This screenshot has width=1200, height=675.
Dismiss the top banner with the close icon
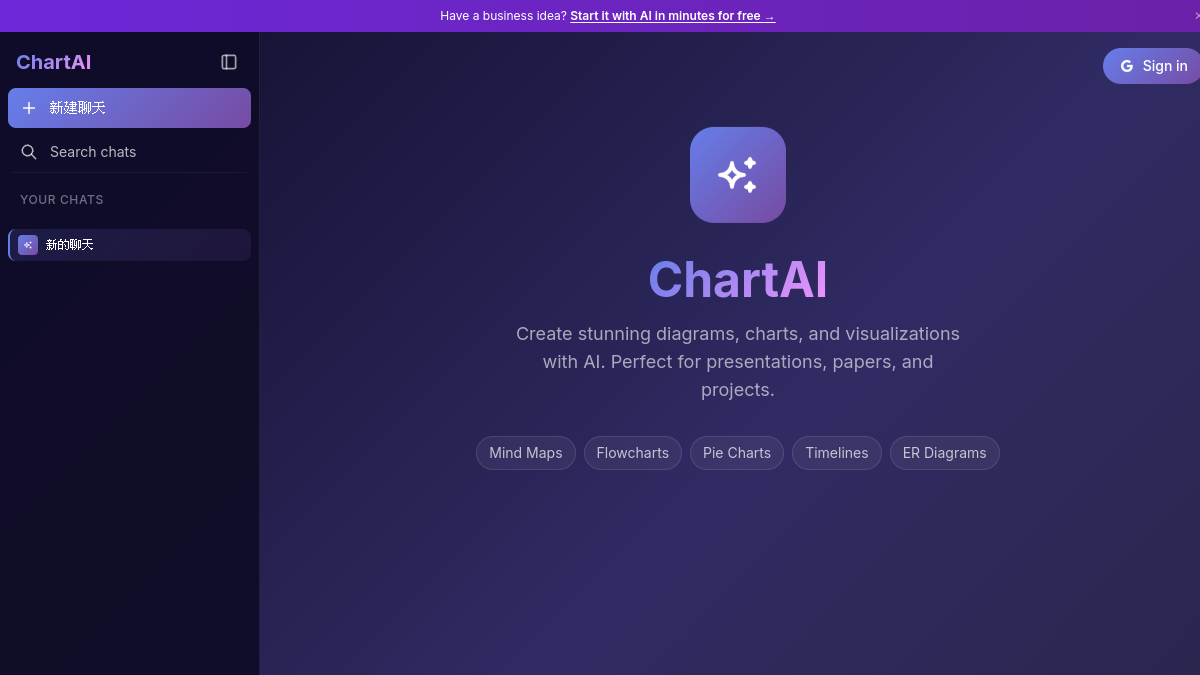click(1196, 16)
